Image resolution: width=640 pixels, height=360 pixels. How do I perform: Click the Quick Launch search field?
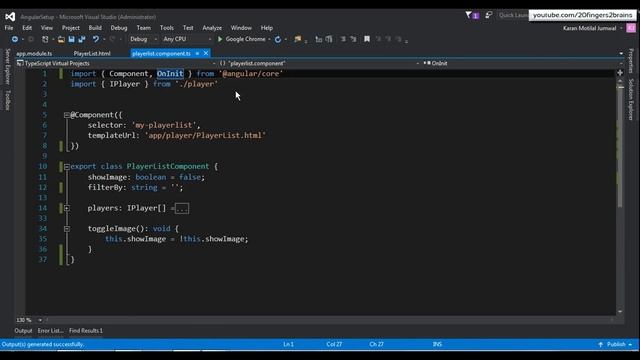tap(513, 15)
